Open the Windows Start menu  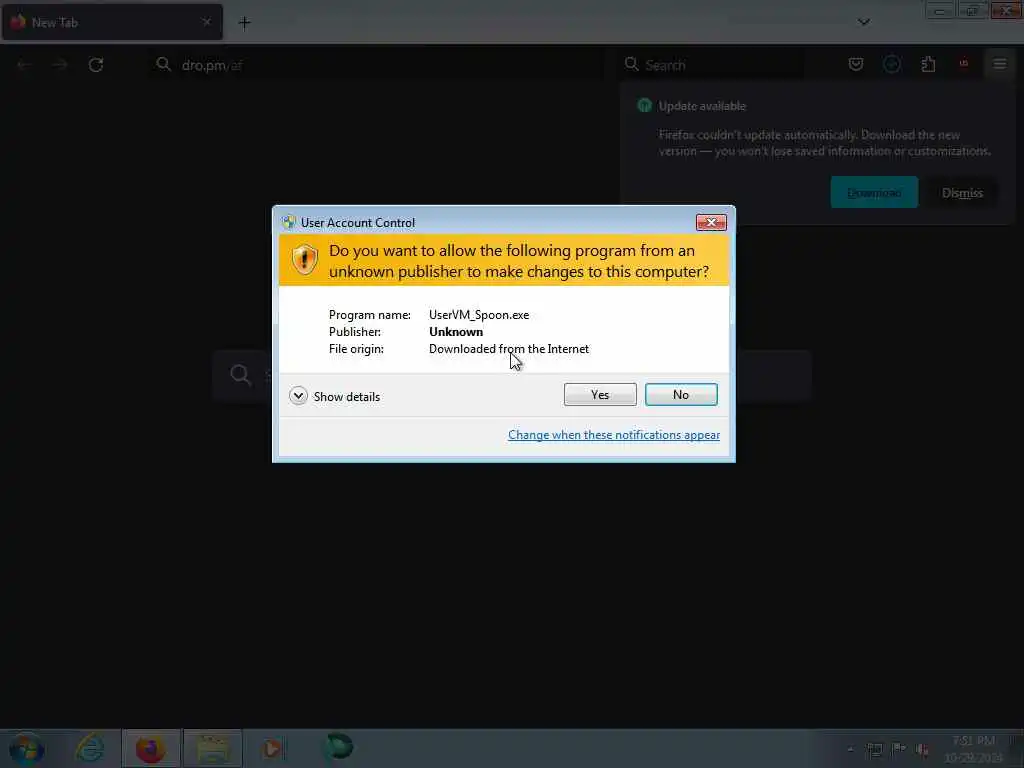click(x=26, y=748)
